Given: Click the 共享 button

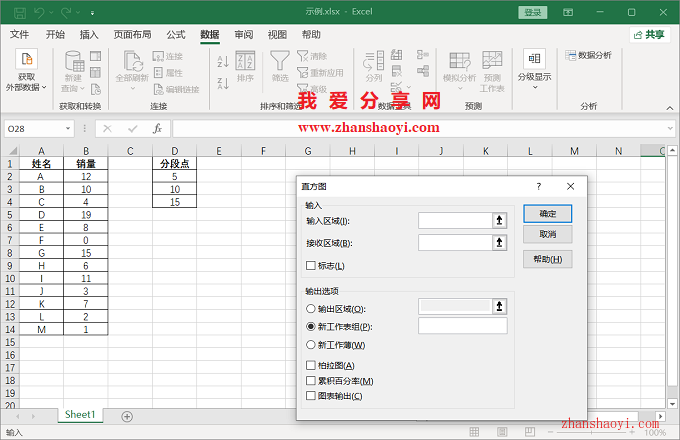Looking at the screenshot, I should [649, 35].
